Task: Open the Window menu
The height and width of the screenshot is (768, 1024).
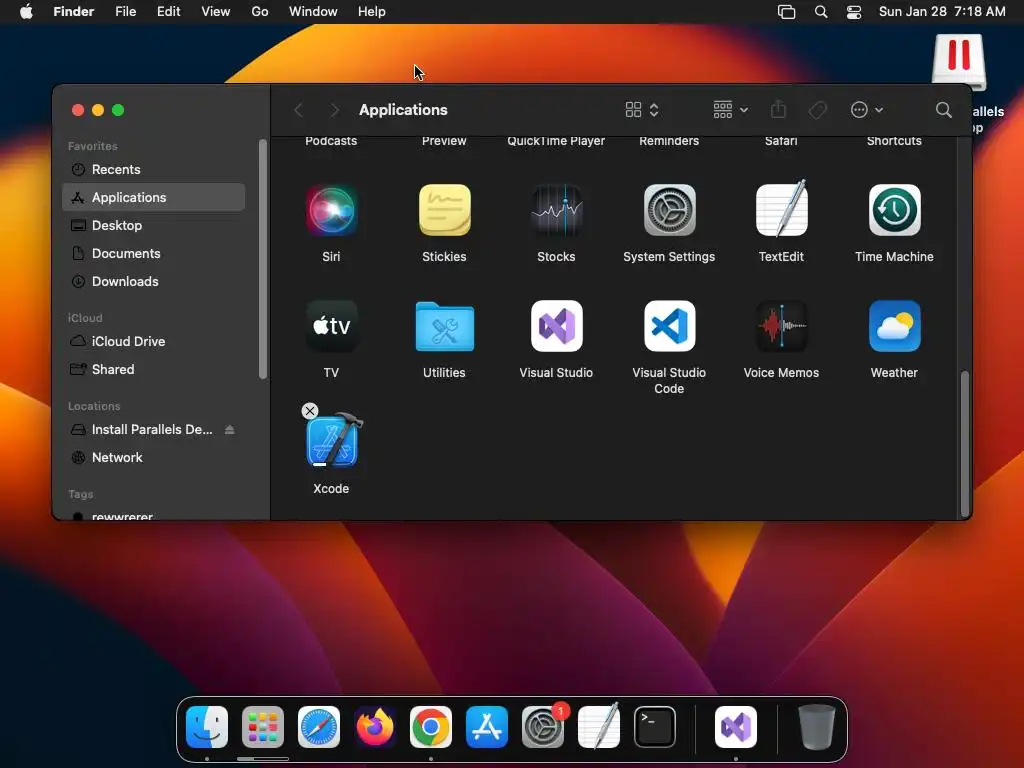Action: click(313, 12)
